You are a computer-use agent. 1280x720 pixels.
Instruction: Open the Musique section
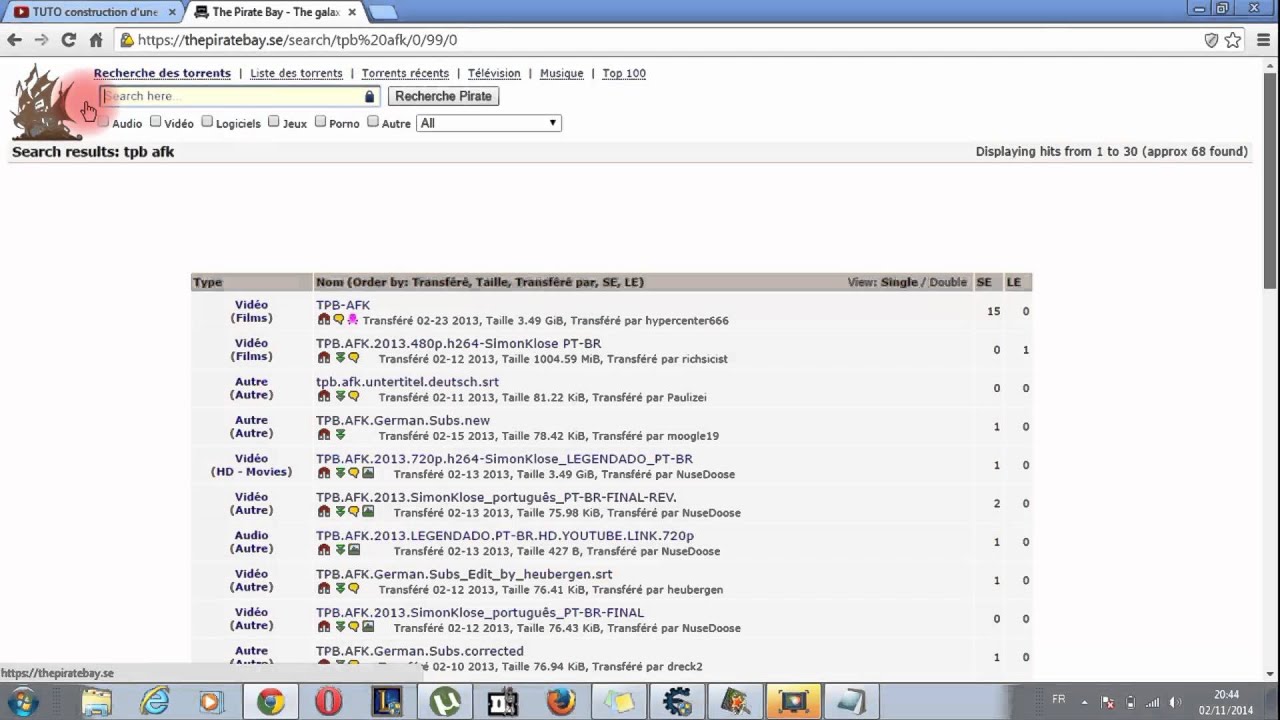click(561, 73)
